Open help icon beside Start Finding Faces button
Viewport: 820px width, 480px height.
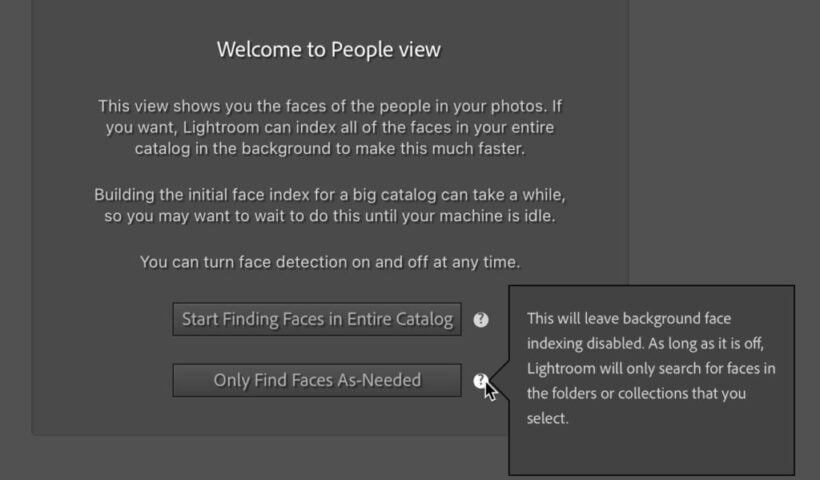click(481, 320)
